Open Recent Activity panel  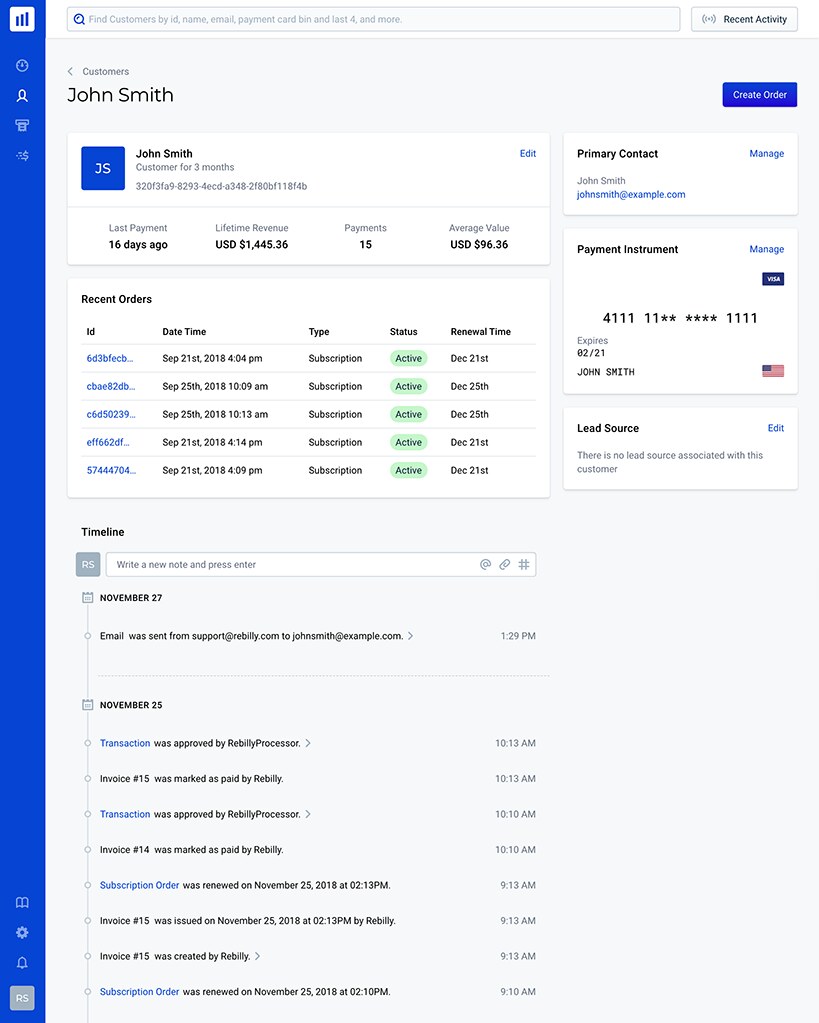744,19
